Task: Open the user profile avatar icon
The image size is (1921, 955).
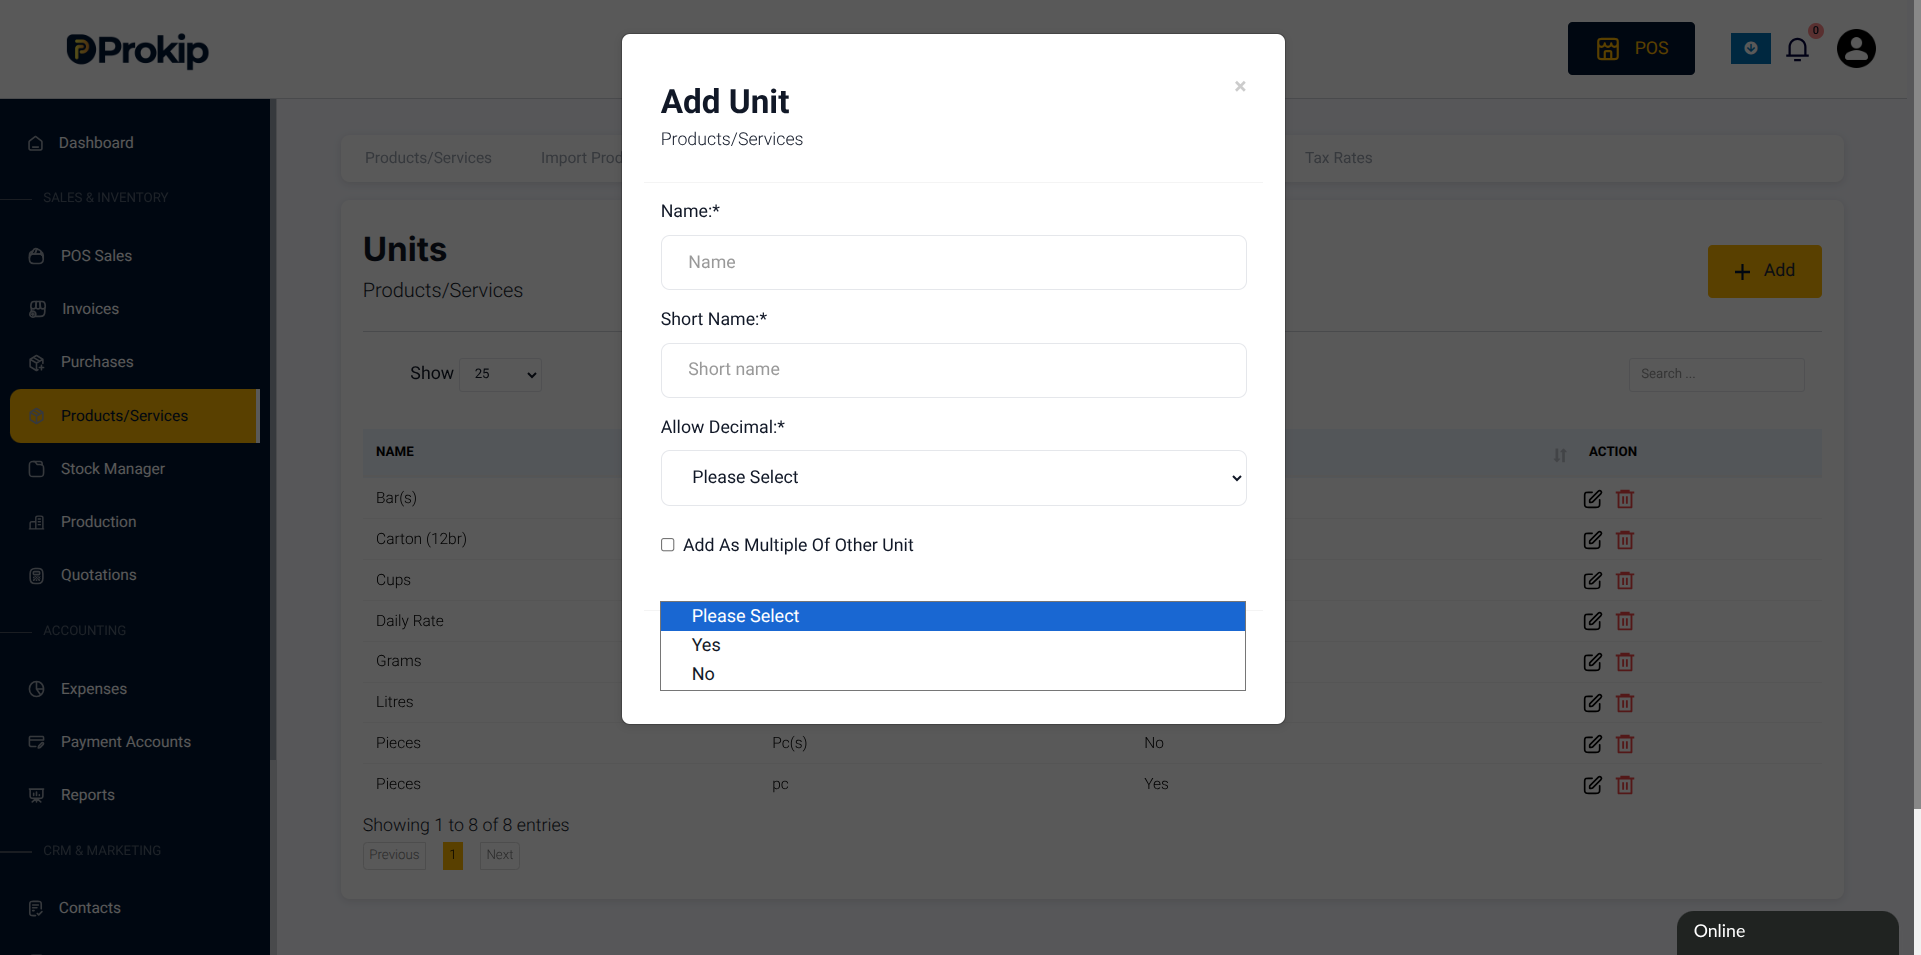Action: pos(1856,48)
